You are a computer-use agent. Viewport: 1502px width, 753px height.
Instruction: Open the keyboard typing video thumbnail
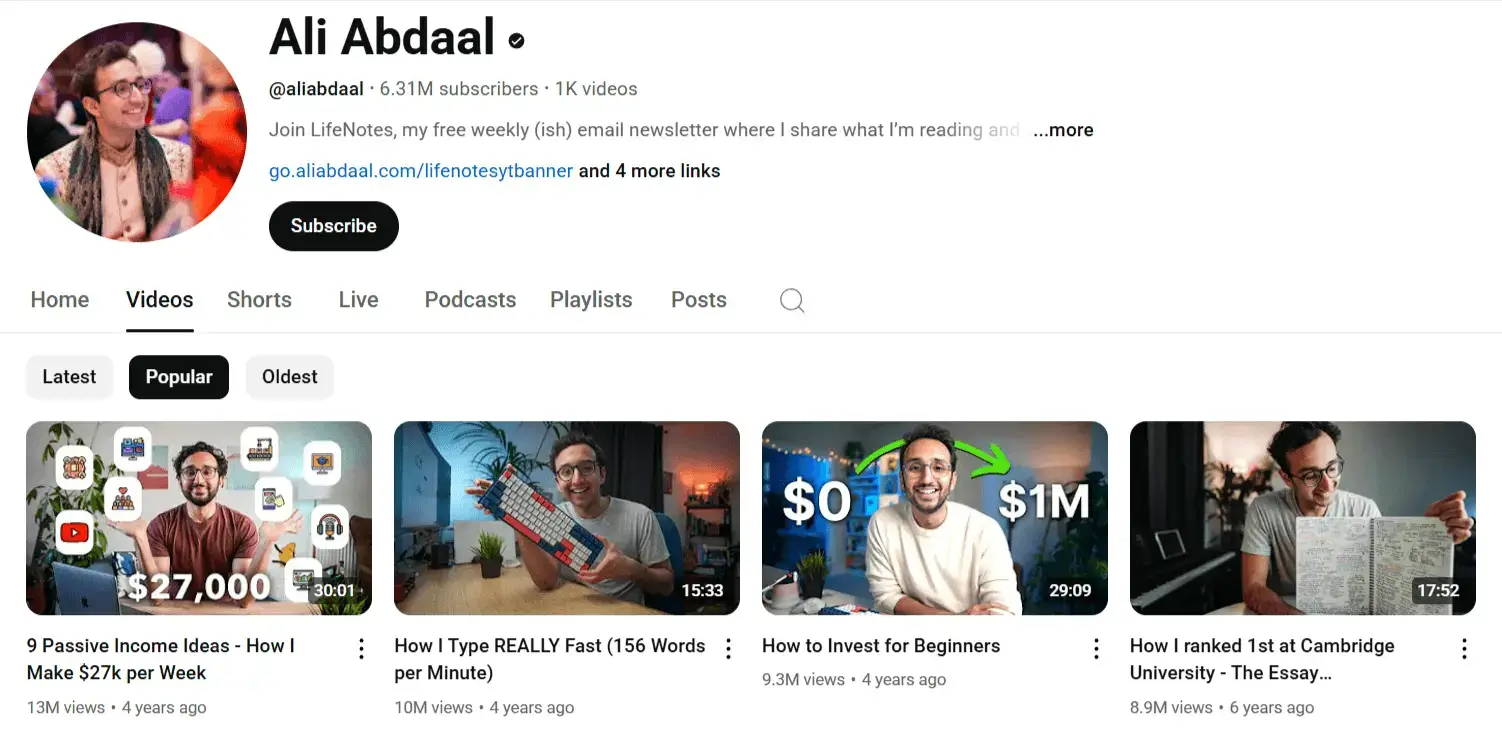pos(567,518)
